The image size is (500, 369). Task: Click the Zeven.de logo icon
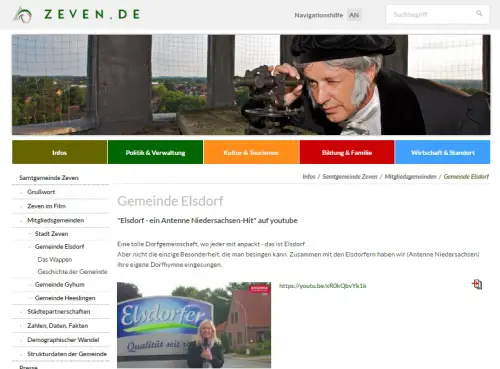23,15
